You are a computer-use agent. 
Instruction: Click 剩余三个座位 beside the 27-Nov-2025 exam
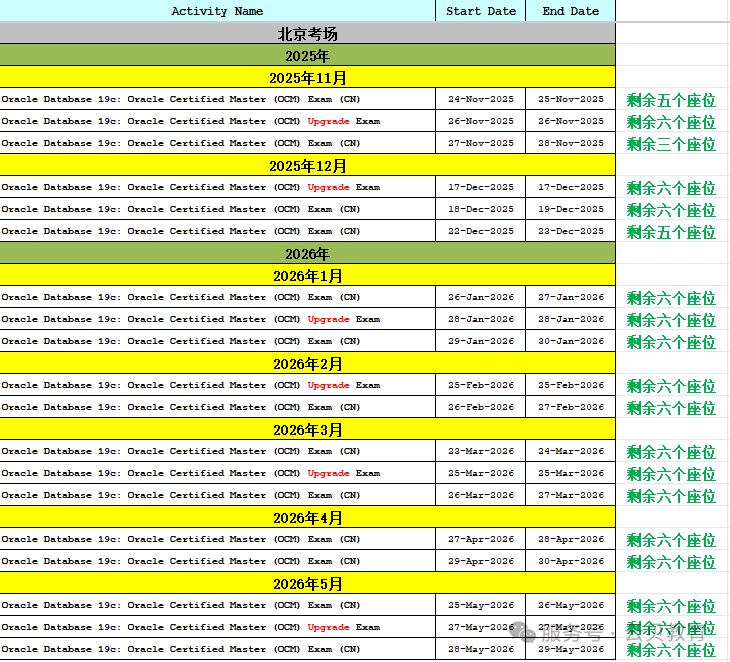[x=671, y=144]
